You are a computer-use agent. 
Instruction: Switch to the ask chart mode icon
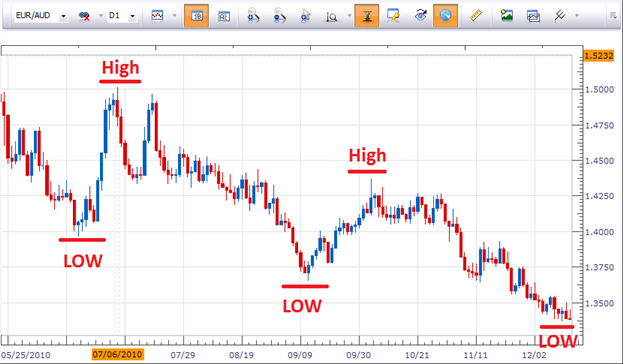click(x=224, y=16)
